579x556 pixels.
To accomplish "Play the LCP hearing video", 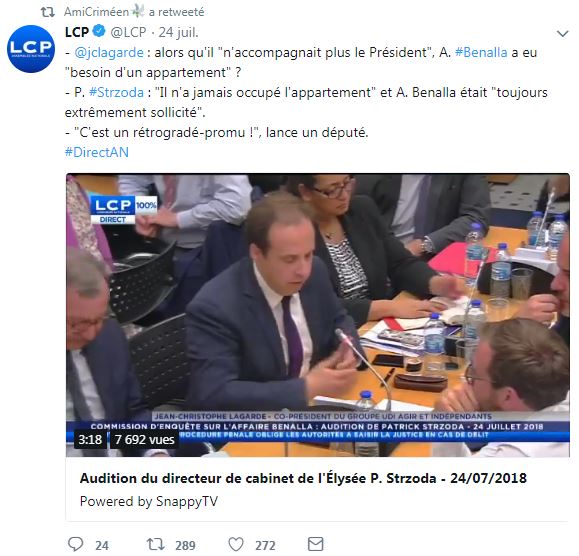I will (x=318, y=315).
